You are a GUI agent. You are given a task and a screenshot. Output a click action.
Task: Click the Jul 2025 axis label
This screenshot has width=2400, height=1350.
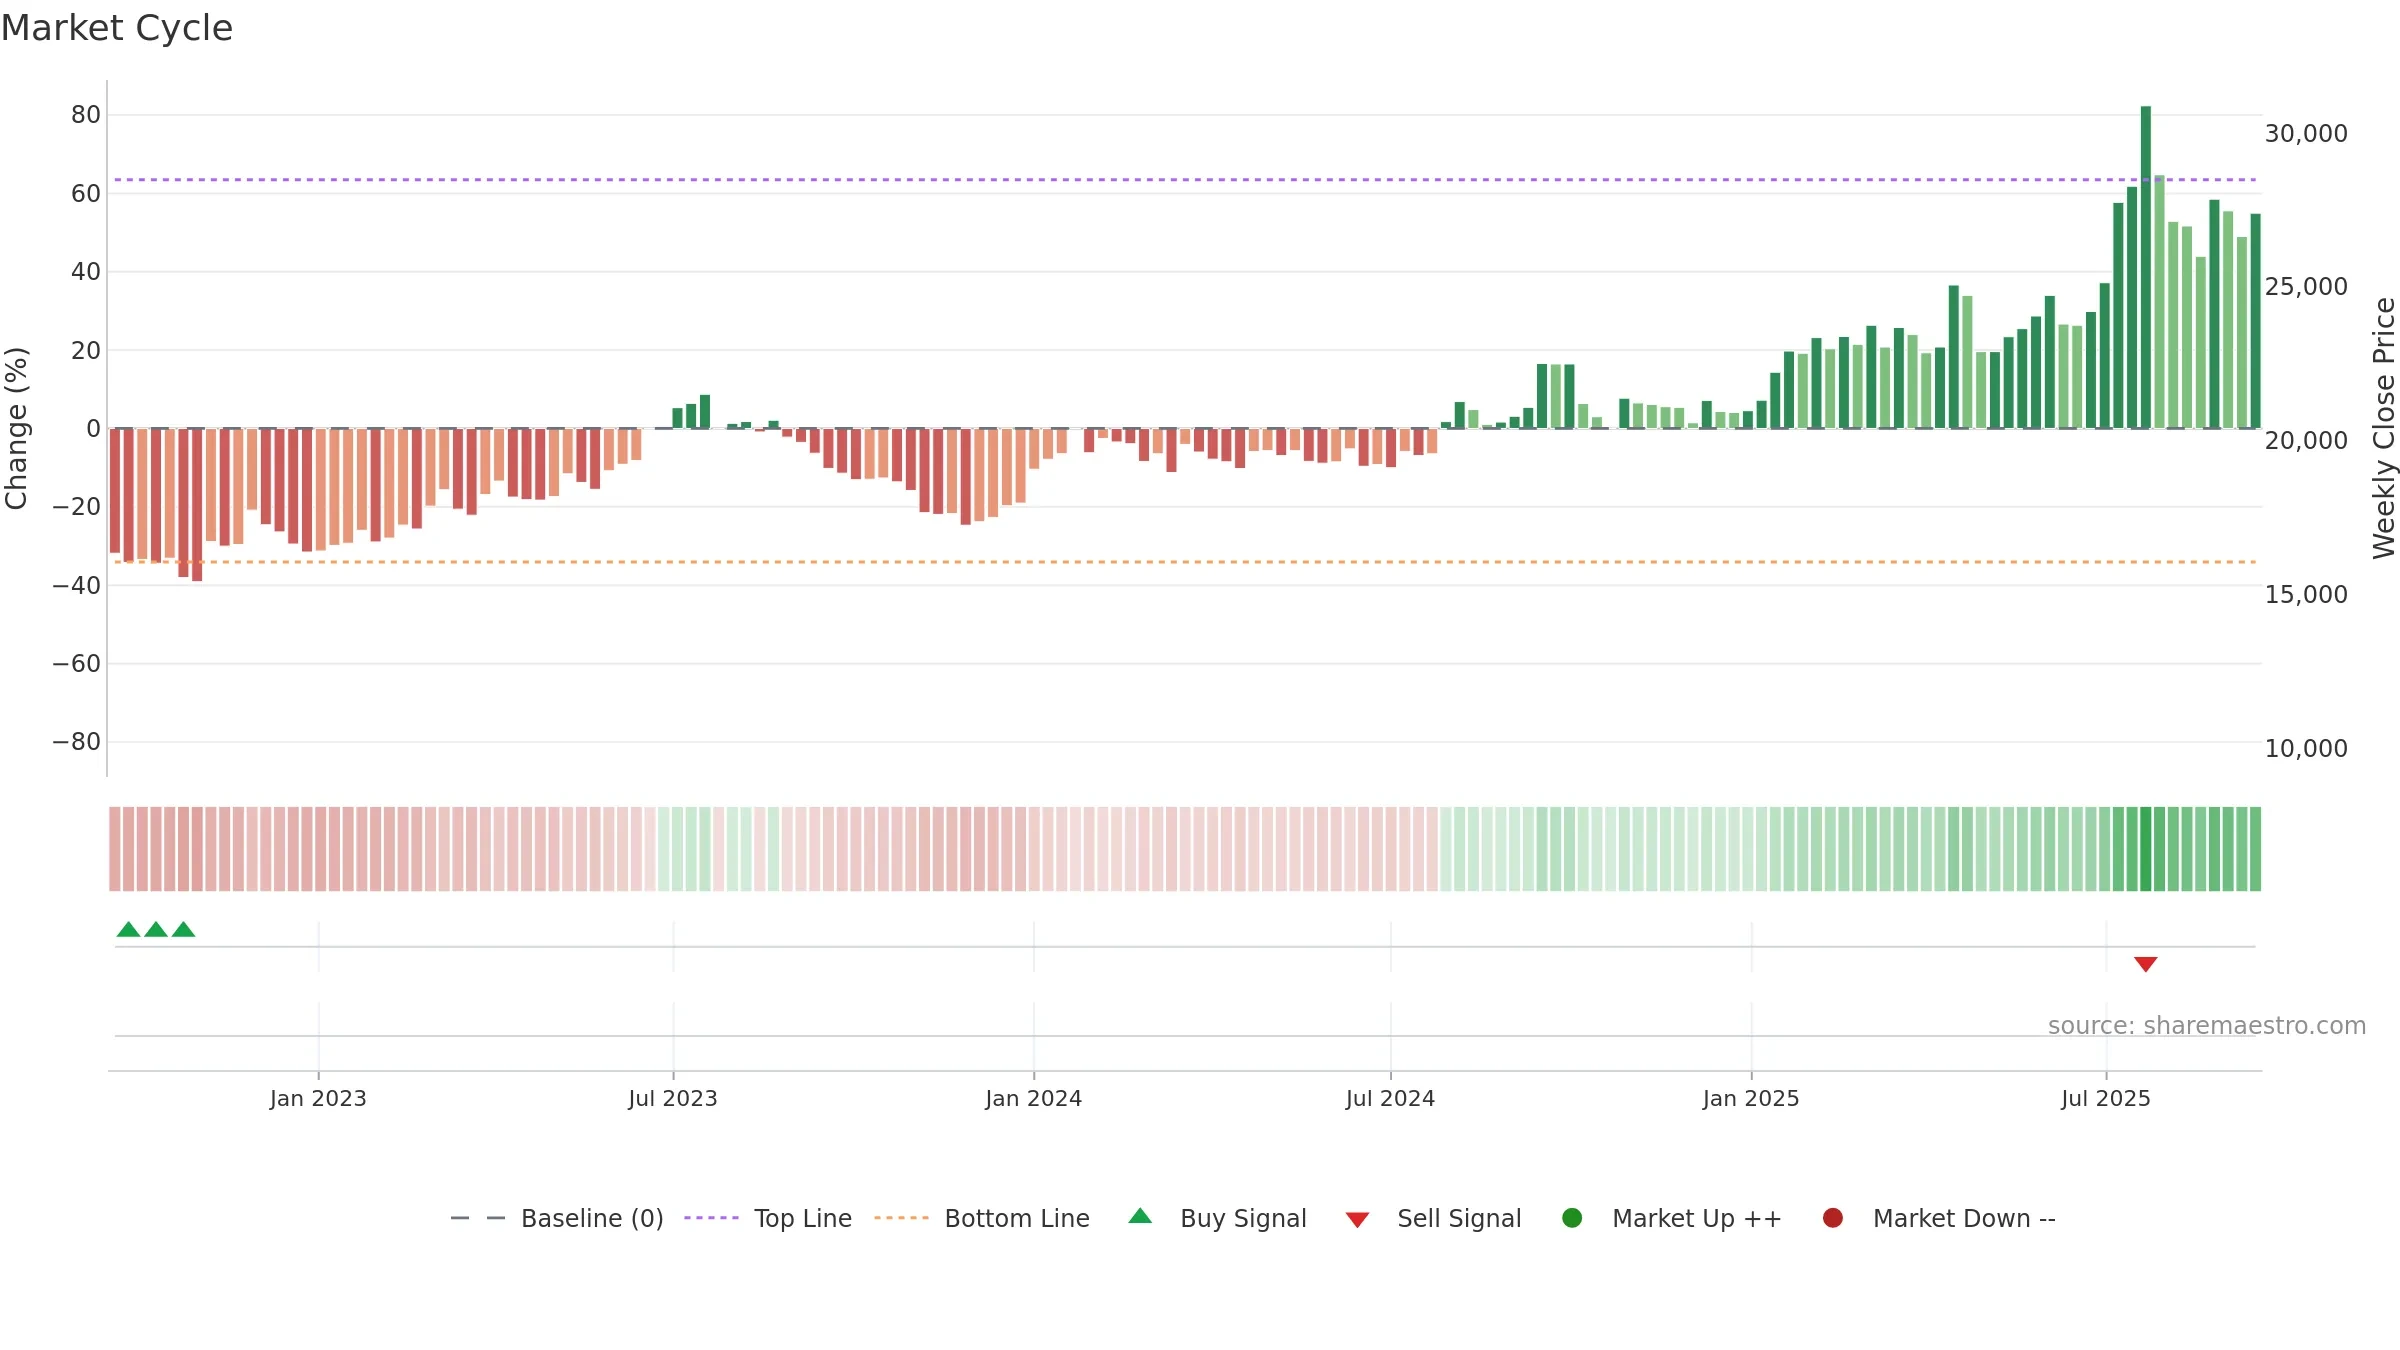pos(2106,1099)
